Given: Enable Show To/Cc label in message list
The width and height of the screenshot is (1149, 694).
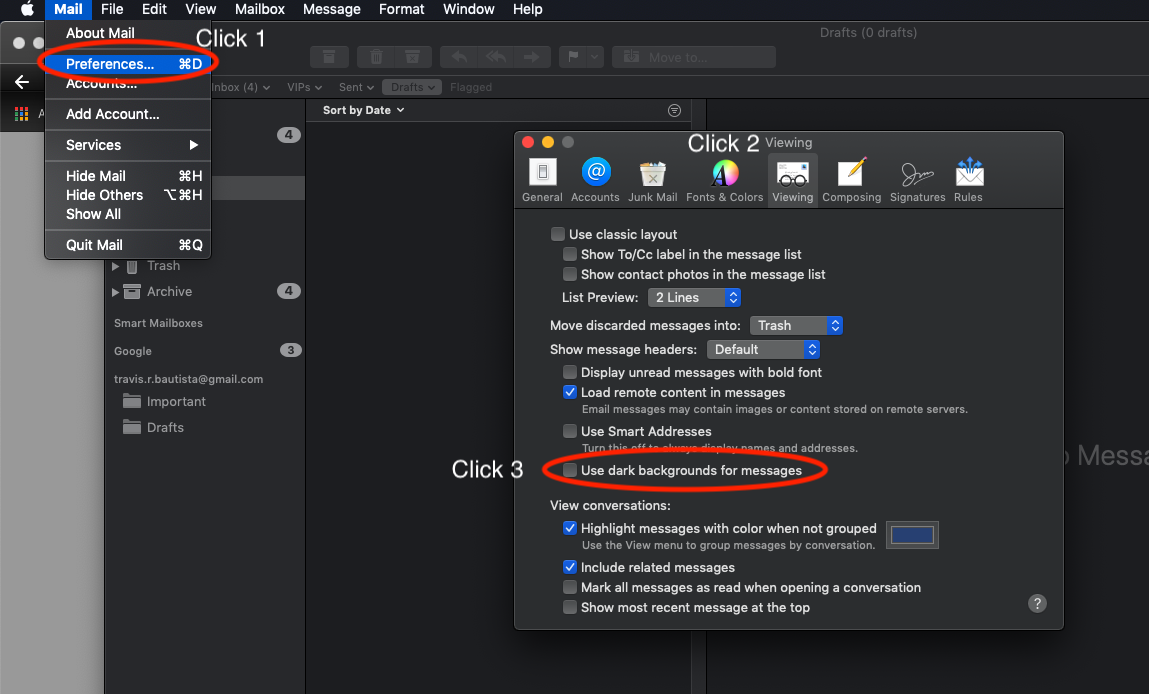Looking at the screenshot, I should (569, 254).
